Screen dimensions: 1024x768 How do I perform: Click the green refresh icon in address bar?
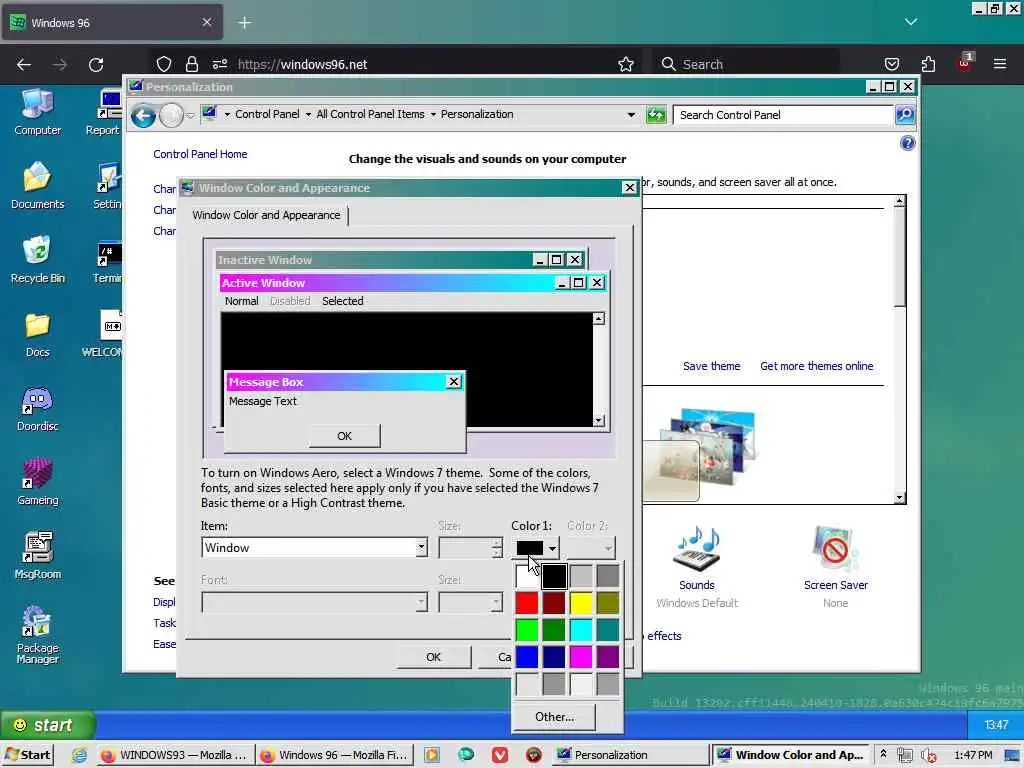(656, 115)
